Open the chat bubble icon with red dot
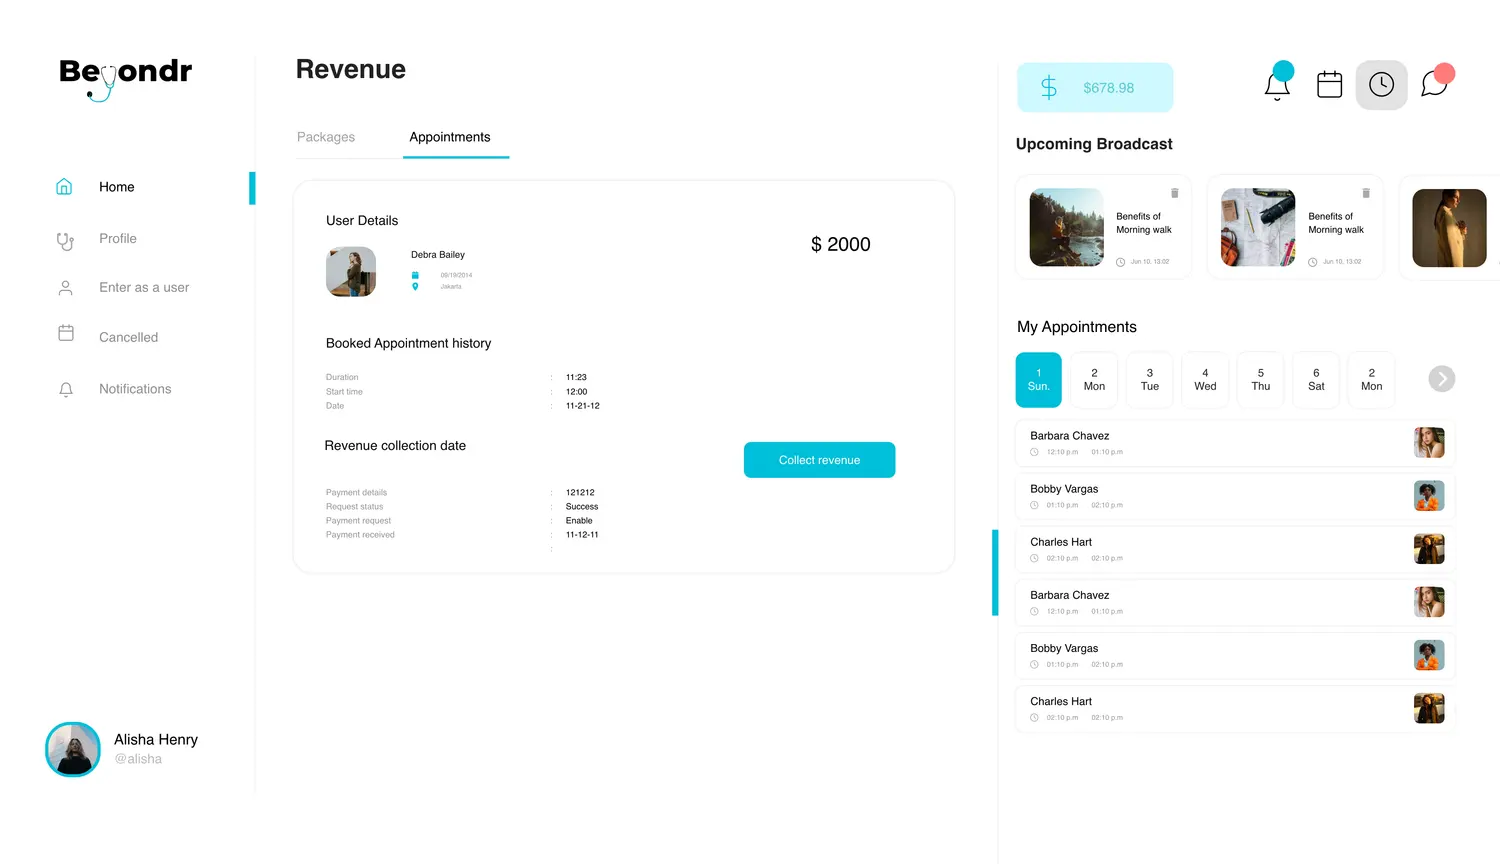The image size is (1500, 864). coord(1437,82)
